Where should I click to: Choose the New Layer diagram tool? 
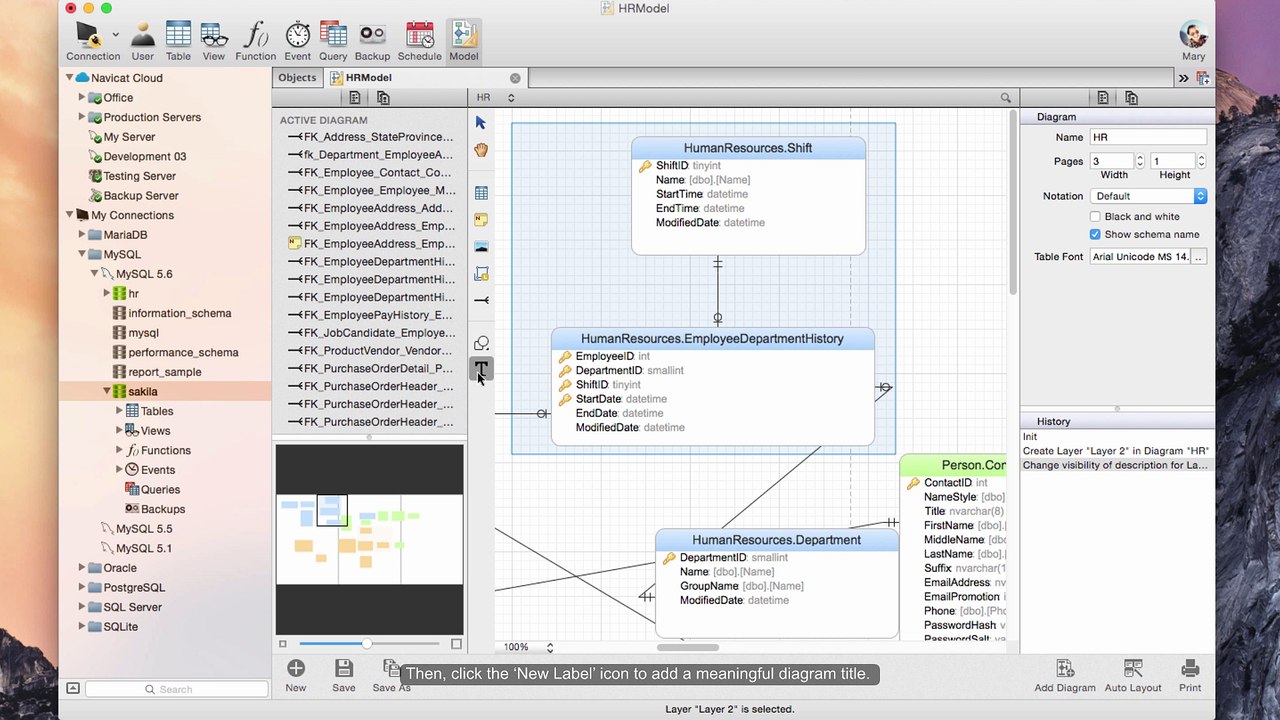click(481, 273)
